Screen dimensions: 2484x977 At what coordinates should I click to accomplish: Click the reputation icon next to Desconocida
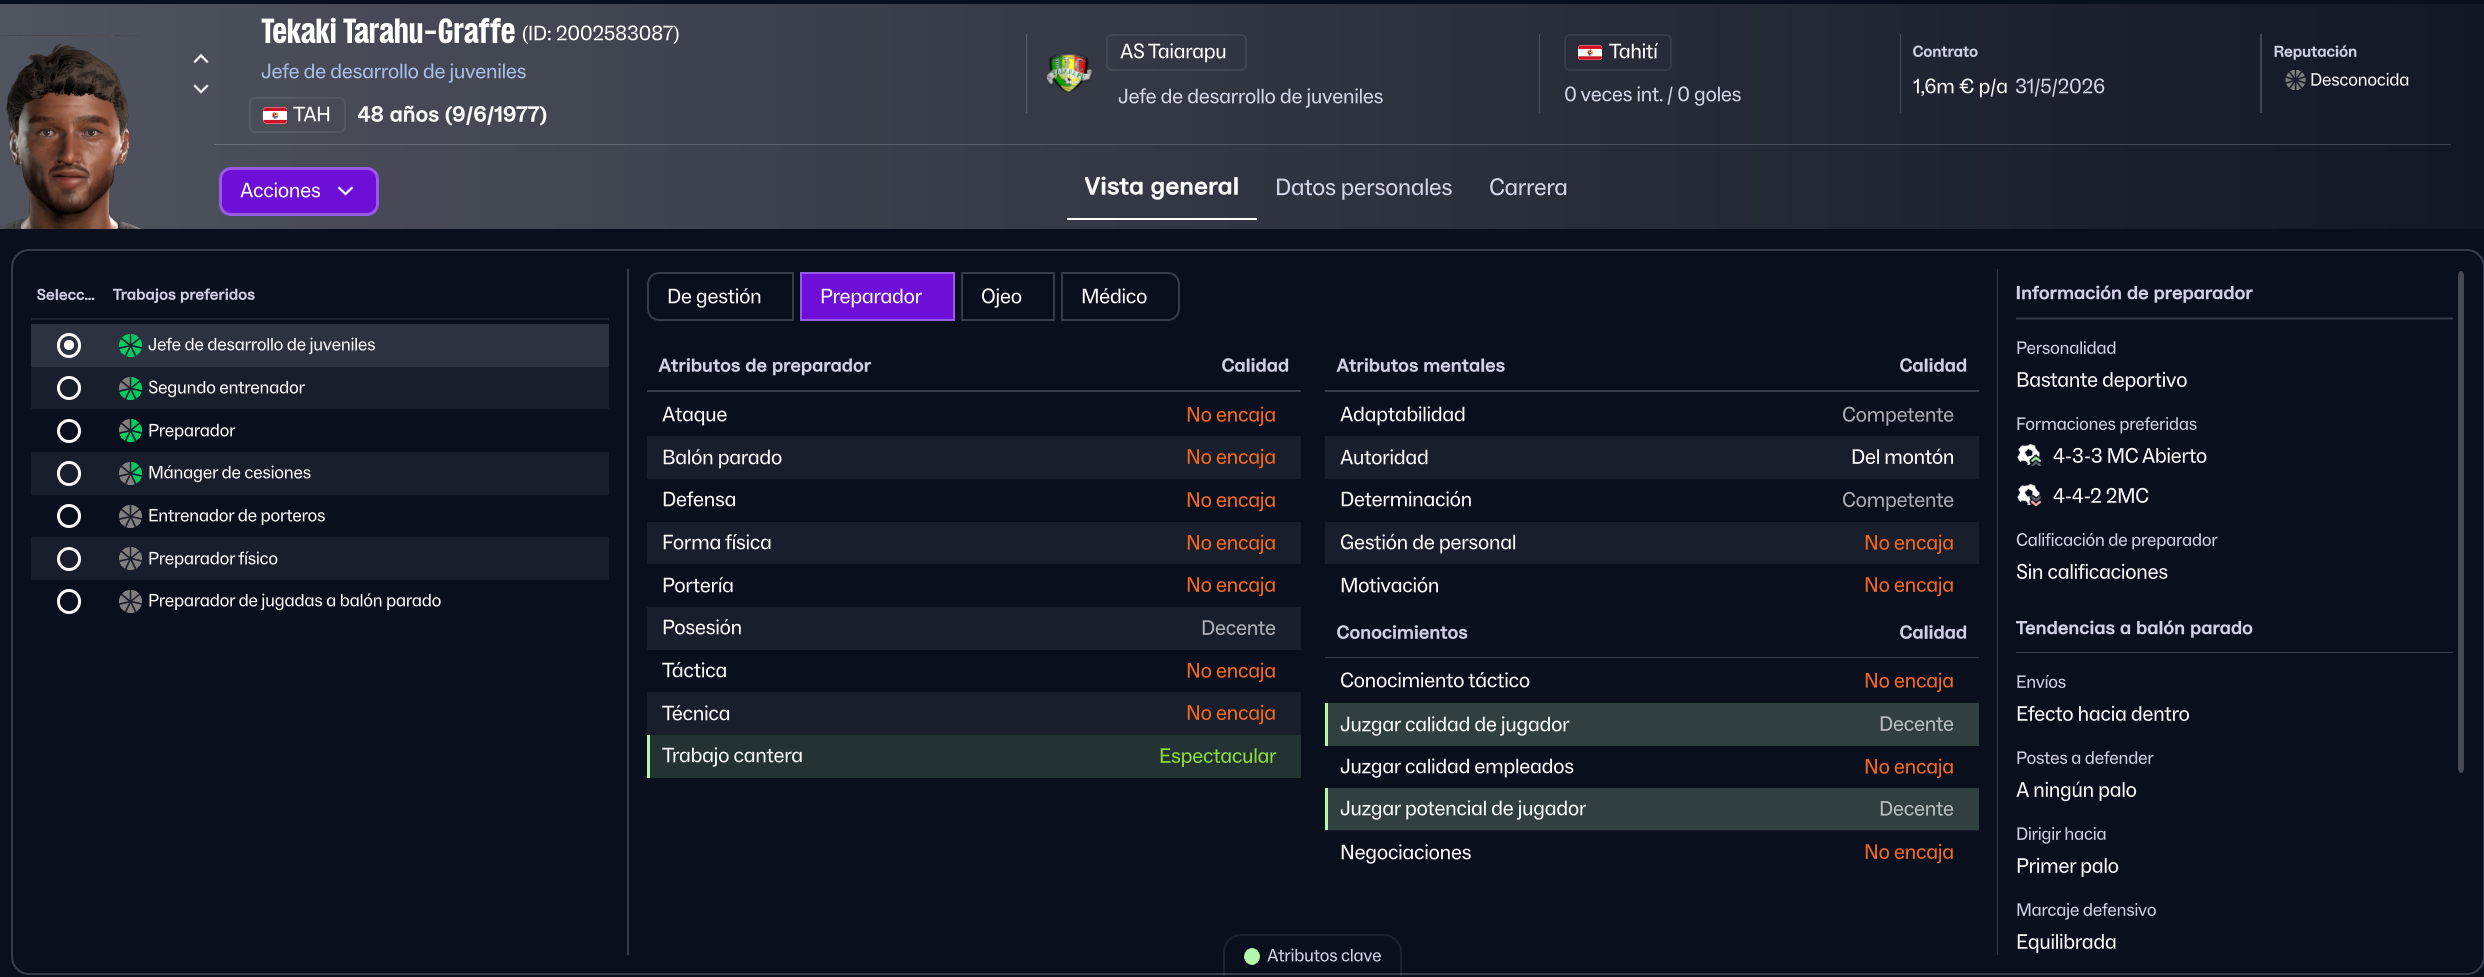tap(2295, 80)
